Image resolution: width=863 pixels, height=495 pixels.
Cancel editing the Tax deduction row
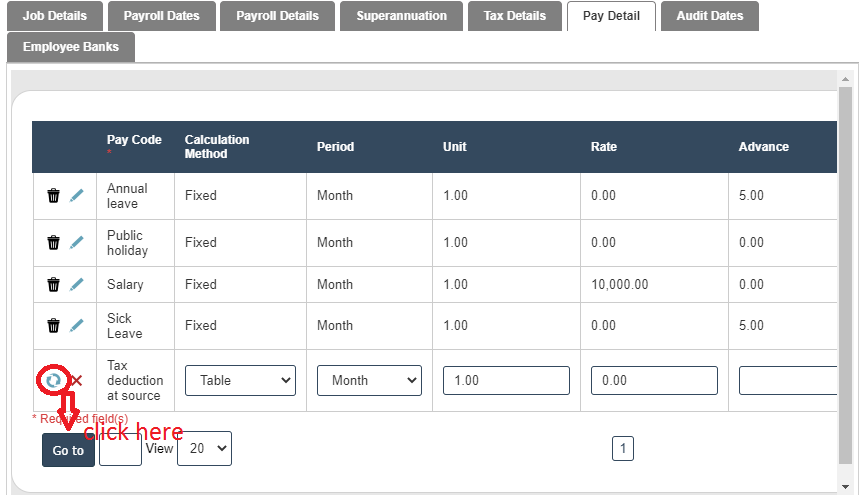pyautogui.click(x=77, y=380)
